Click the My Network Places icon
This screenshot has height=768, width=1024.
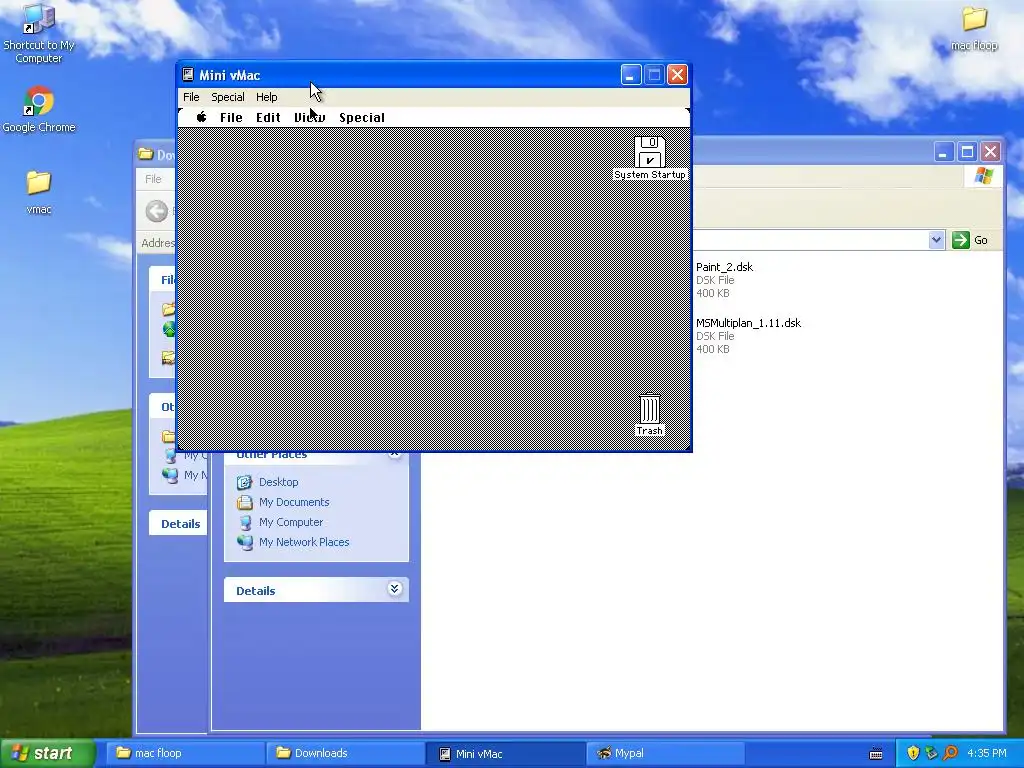point(244,542)
